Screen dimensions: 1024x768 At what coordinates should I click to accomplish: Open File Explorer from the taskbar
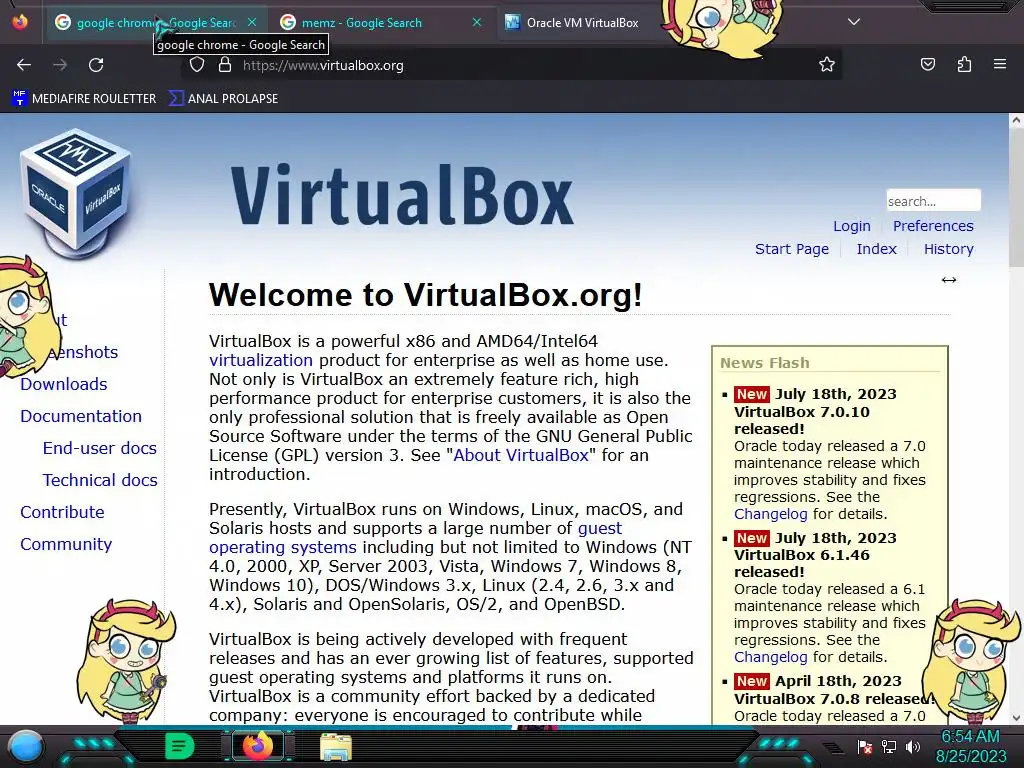coord(336,747)
